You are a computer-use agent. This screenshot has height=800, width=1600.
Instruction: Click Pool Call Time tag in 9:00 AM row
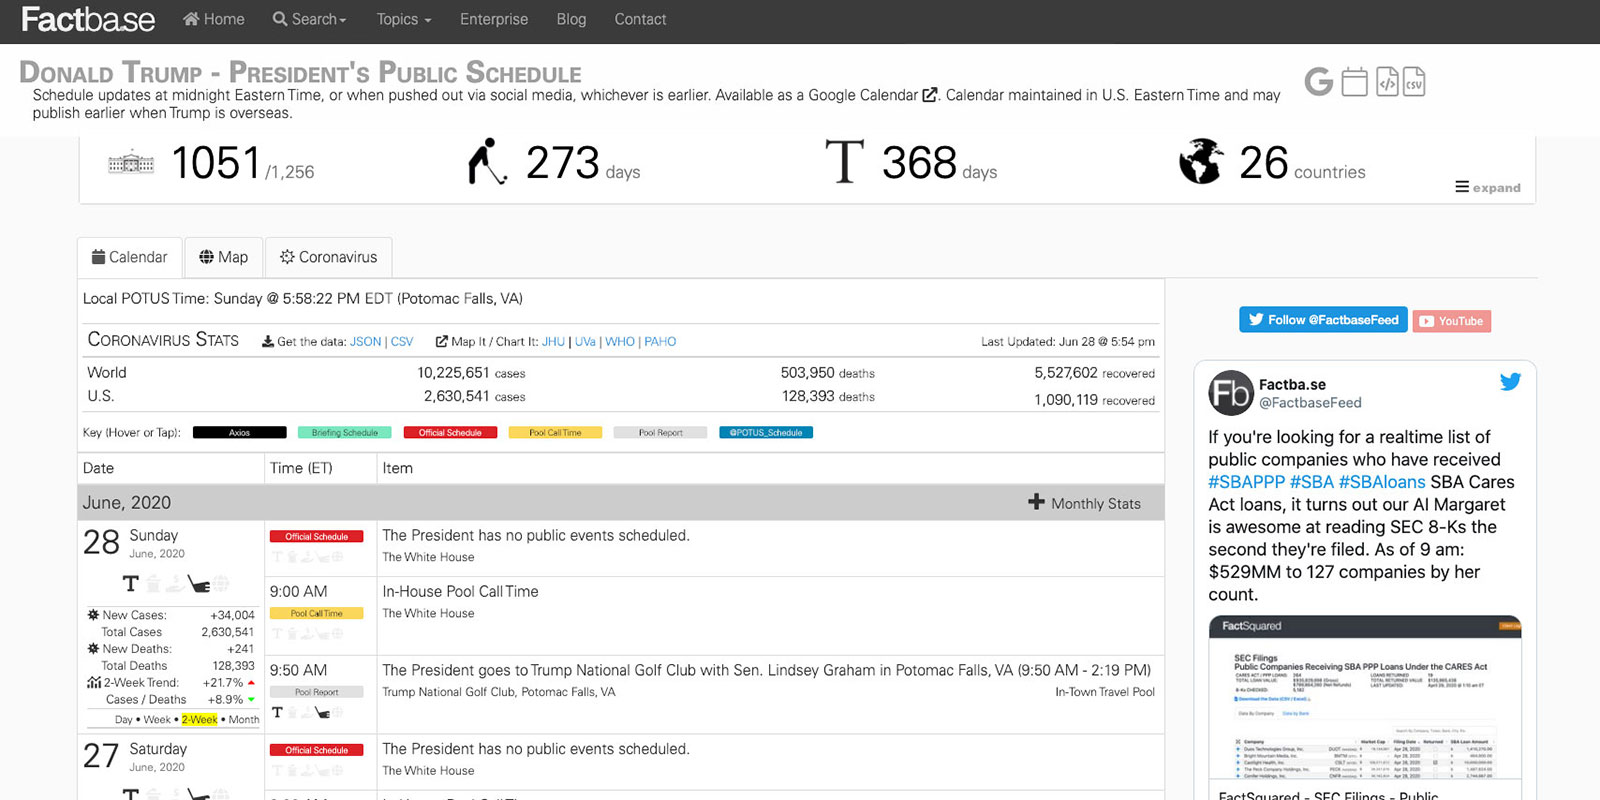(316, 614)
